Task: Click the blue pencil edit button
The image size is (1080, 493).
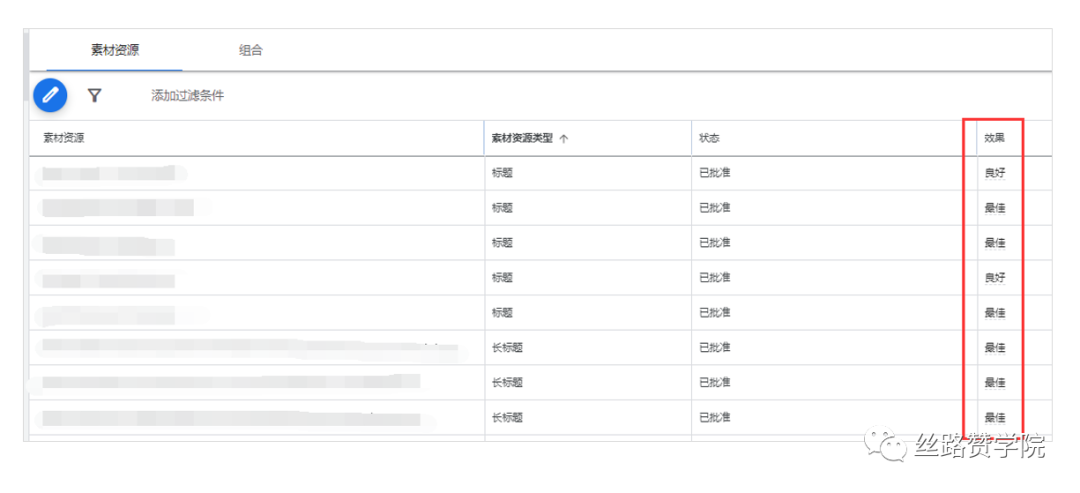Action: click(x=50, y=95)
